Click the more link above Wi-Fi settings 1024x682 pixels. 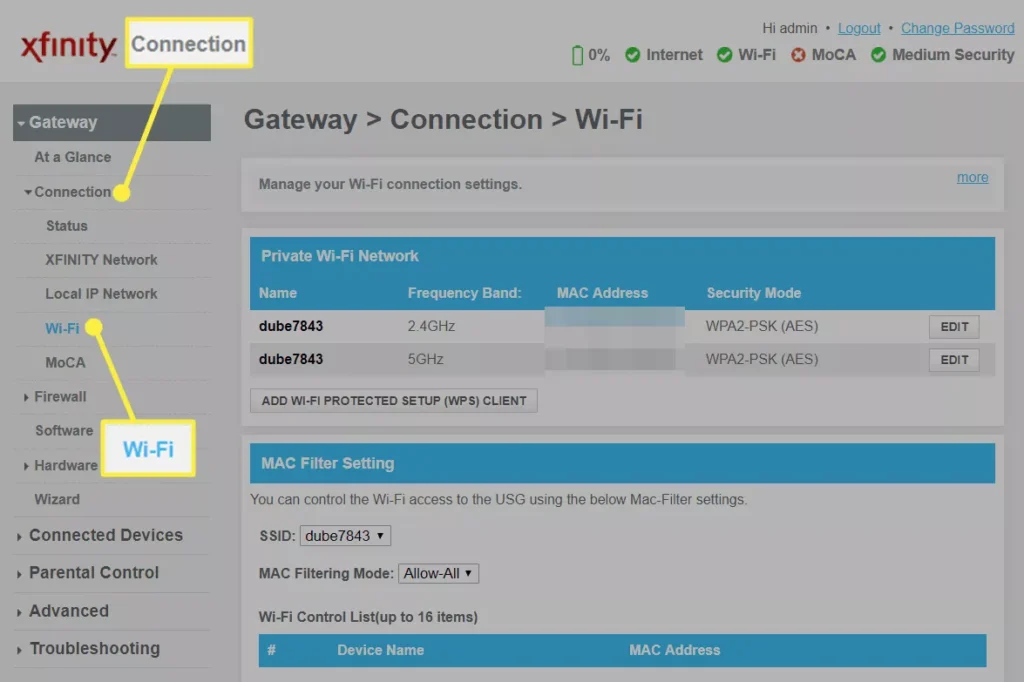pos(971,177)
